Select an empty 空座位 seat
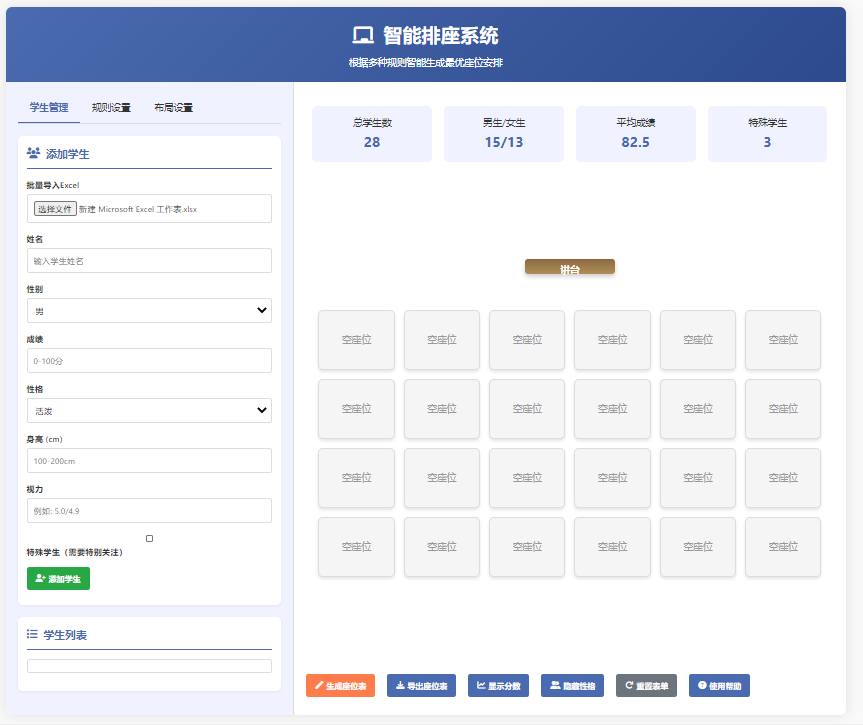863x725 pixels. (356, 340)
